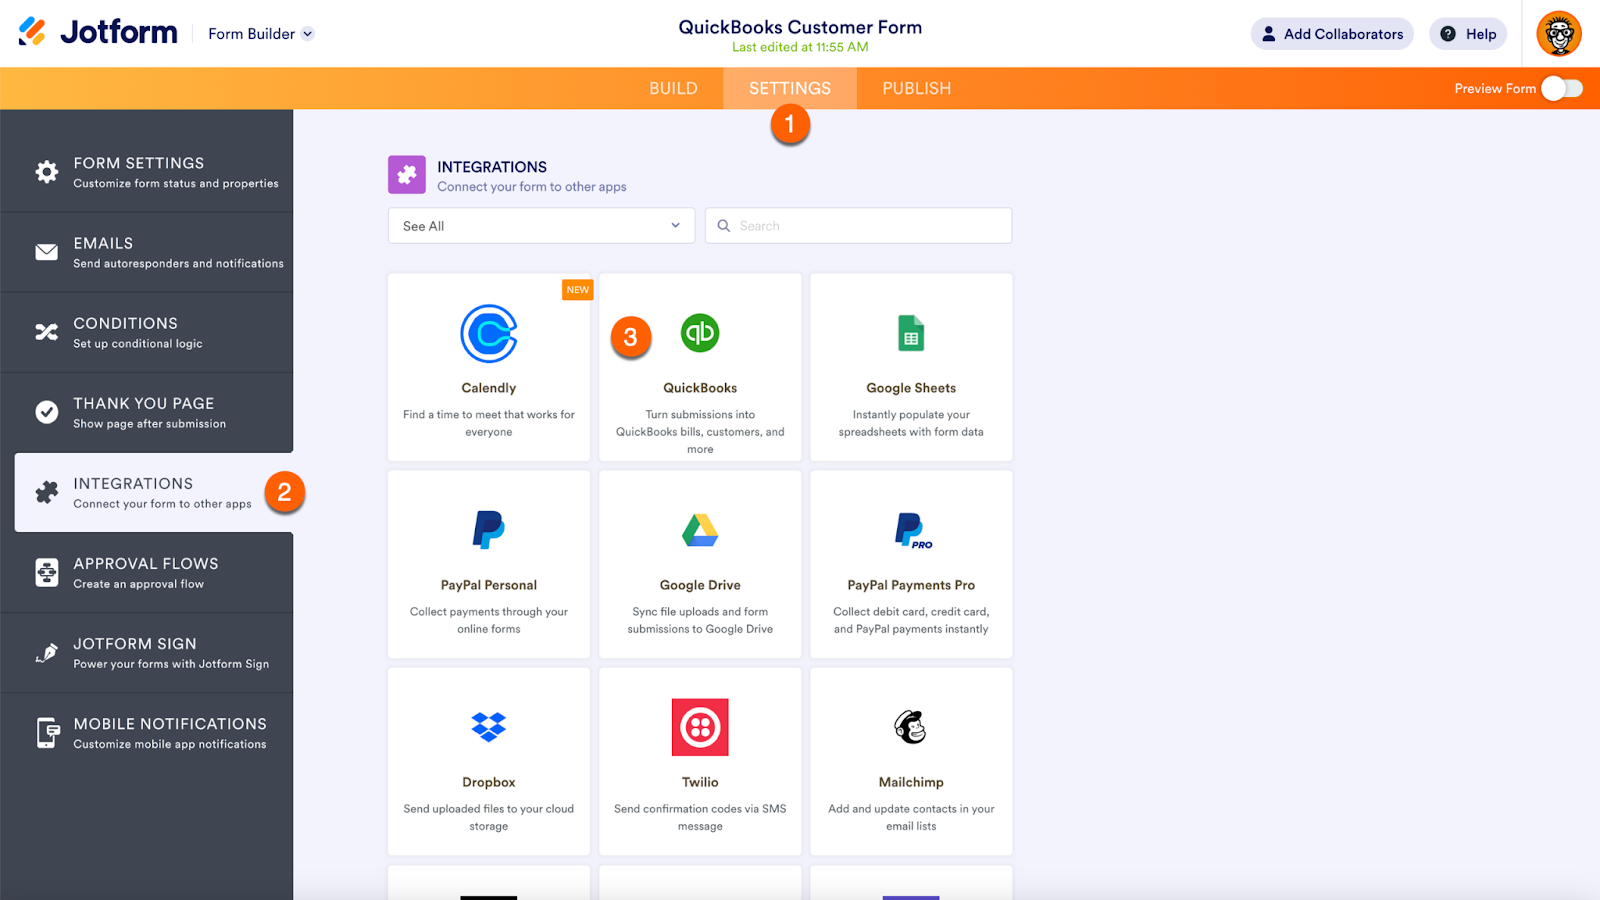The image size is (1600, 900).
Task: Open Thank You Page section
Action: coord(147,412)
